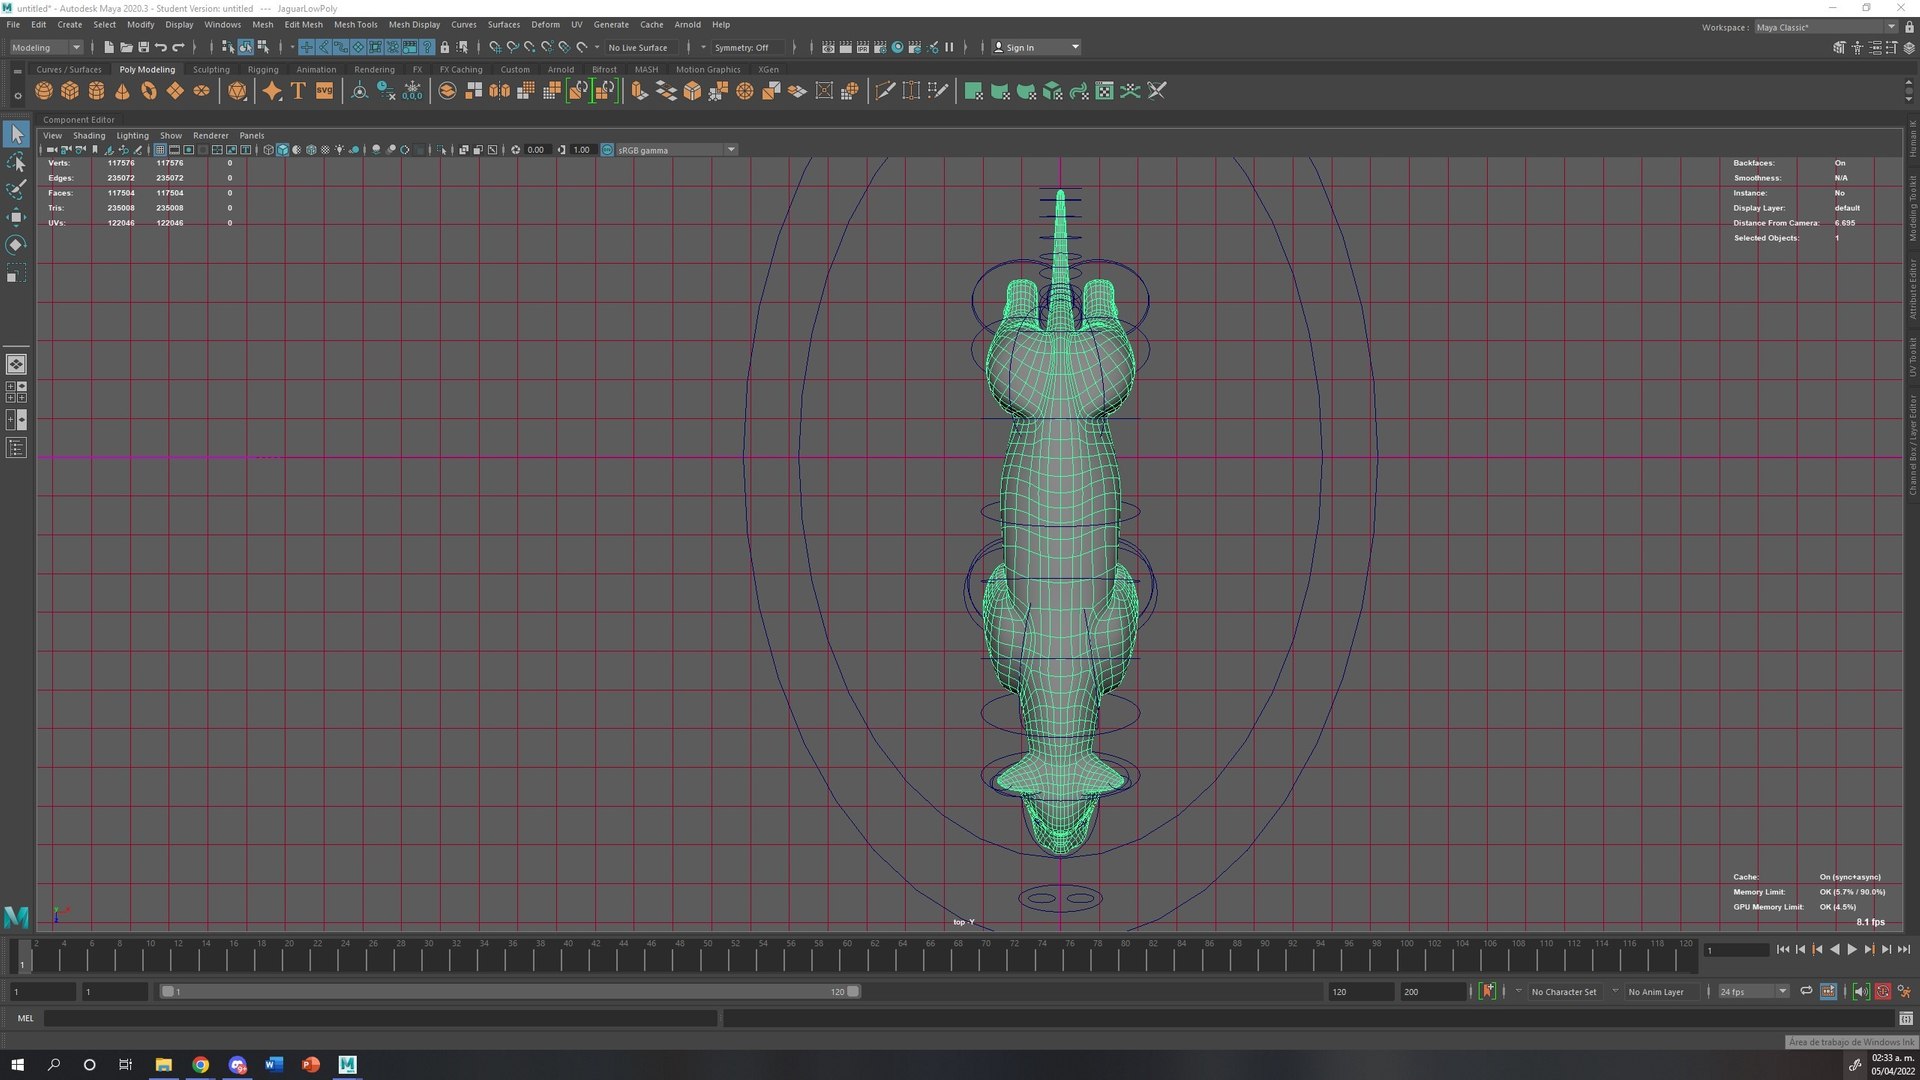The image size is (1920, 1080).
Task: Open the Mesh Tools menu
Action: coord(355,24)
